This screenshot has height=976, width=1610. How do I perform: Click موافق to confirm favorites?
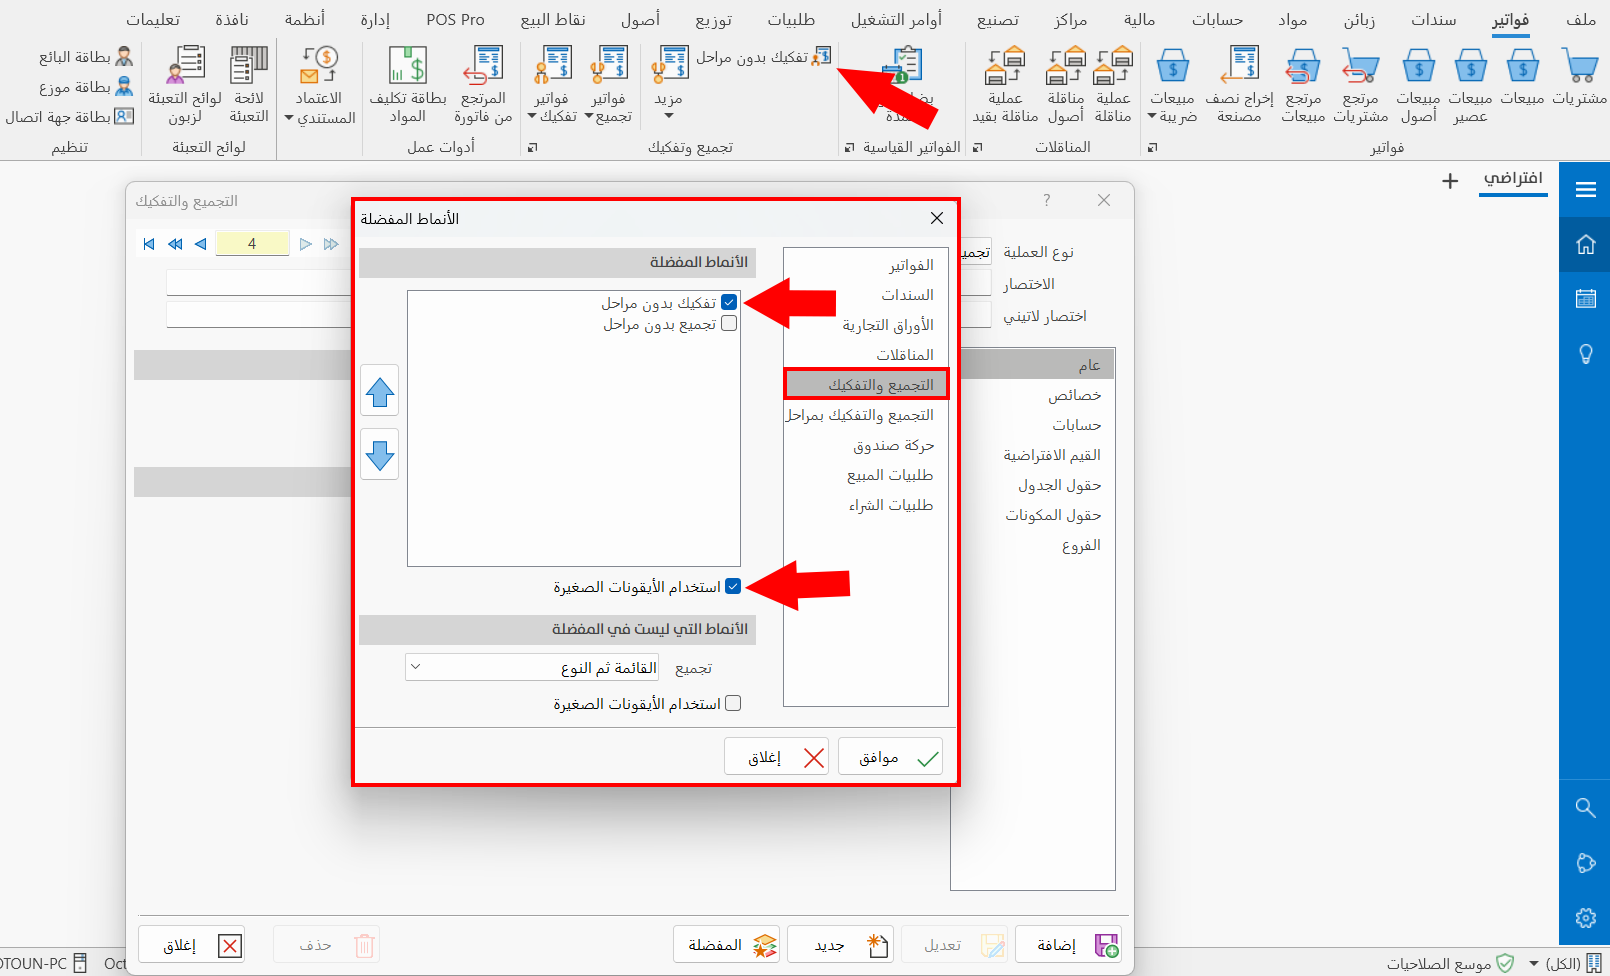tap(890, 757)
